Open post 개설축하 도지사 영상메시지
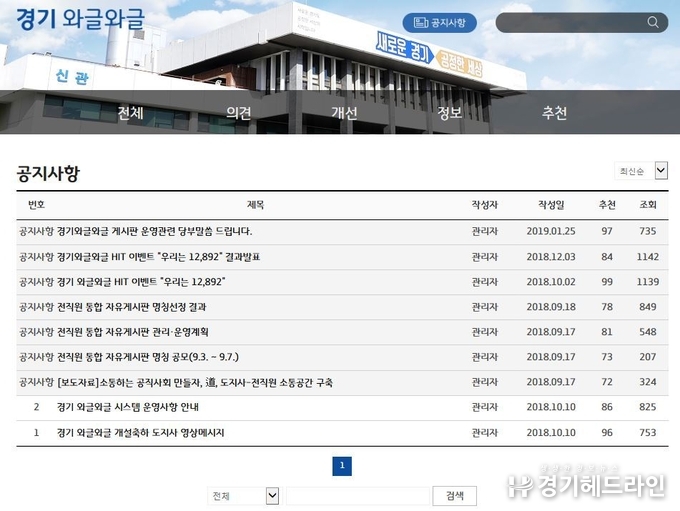This screenshot has width=680, height=511. pyautogui.click(x=141, y=432)
